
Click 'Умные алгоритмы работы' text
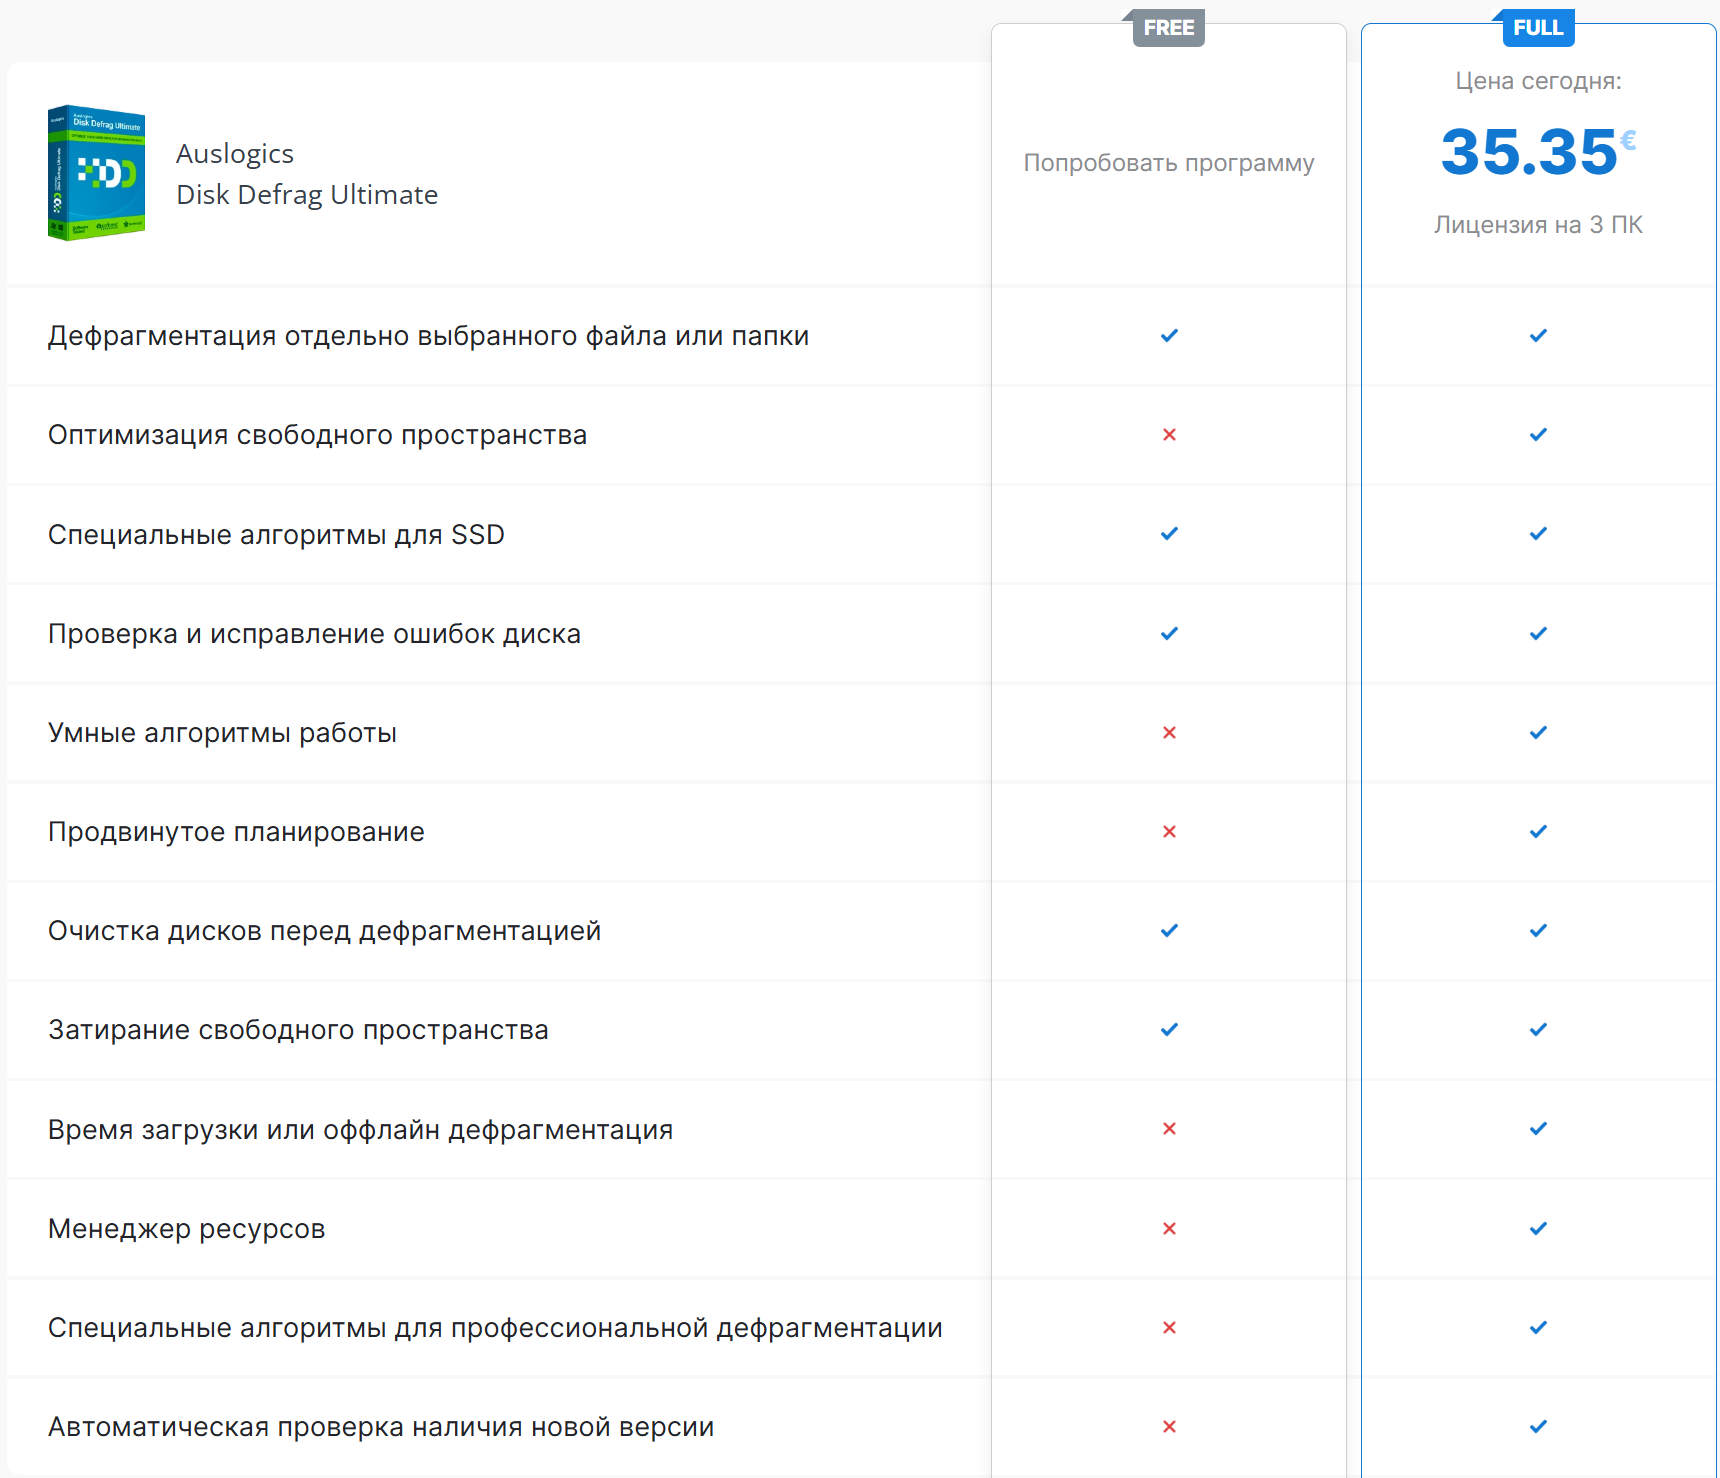coord(222,734)
